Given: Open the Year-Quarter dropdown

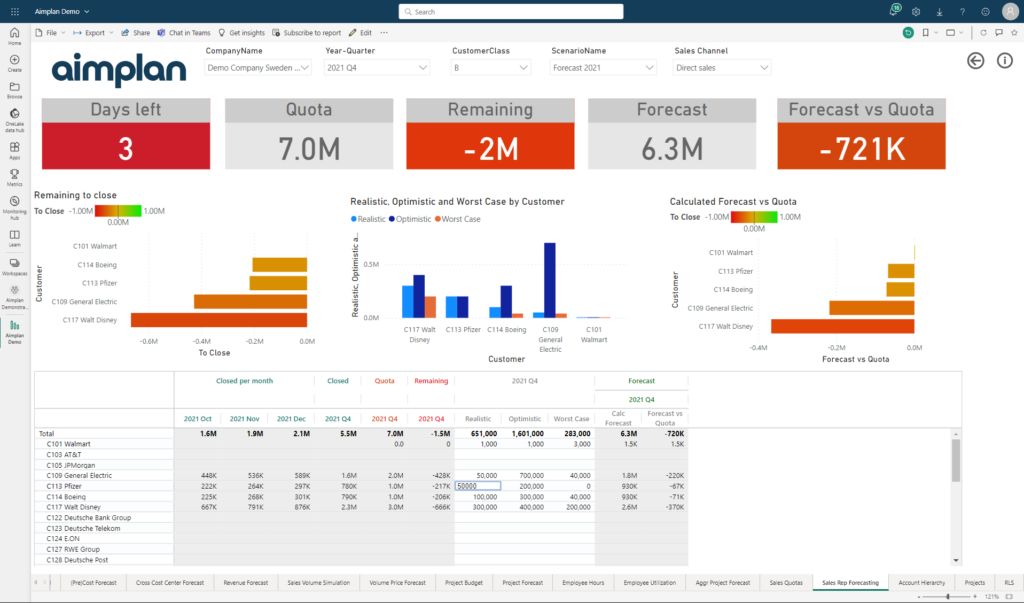Looking at the screenshot, I should [x=377, y=67].
